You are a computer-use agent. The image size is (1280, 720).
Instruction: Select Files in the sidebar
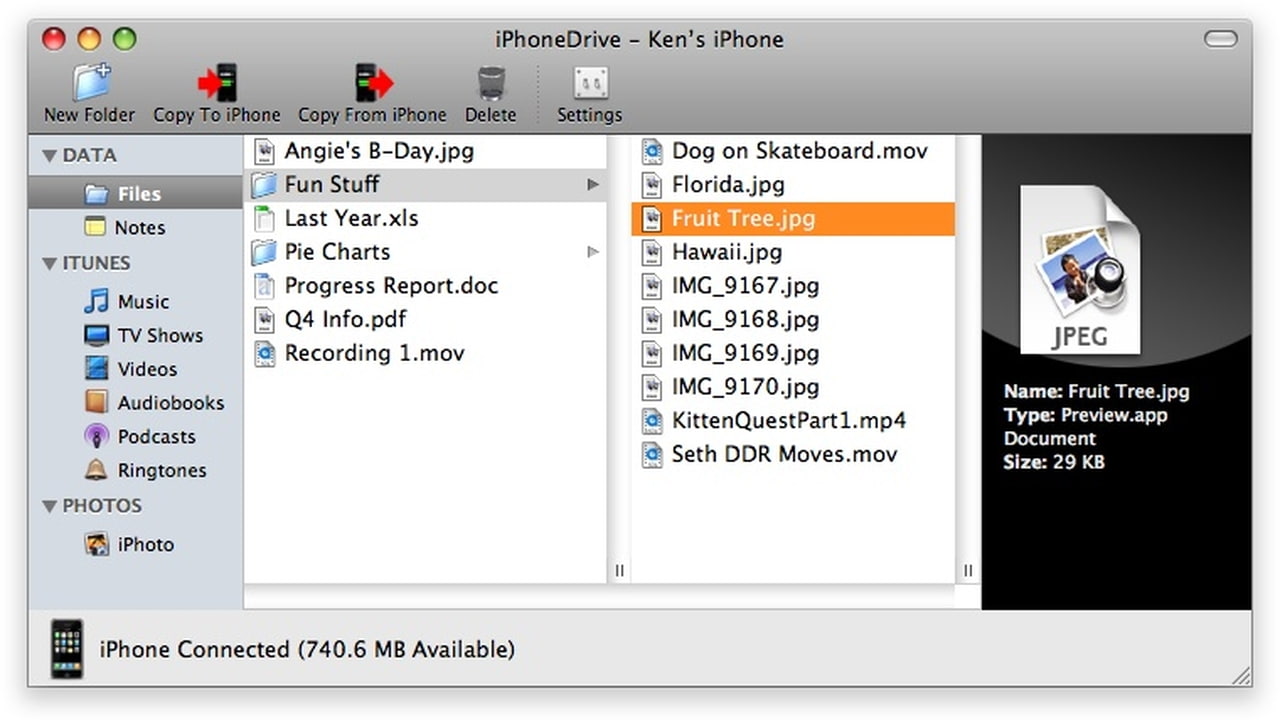coord(135,193)
